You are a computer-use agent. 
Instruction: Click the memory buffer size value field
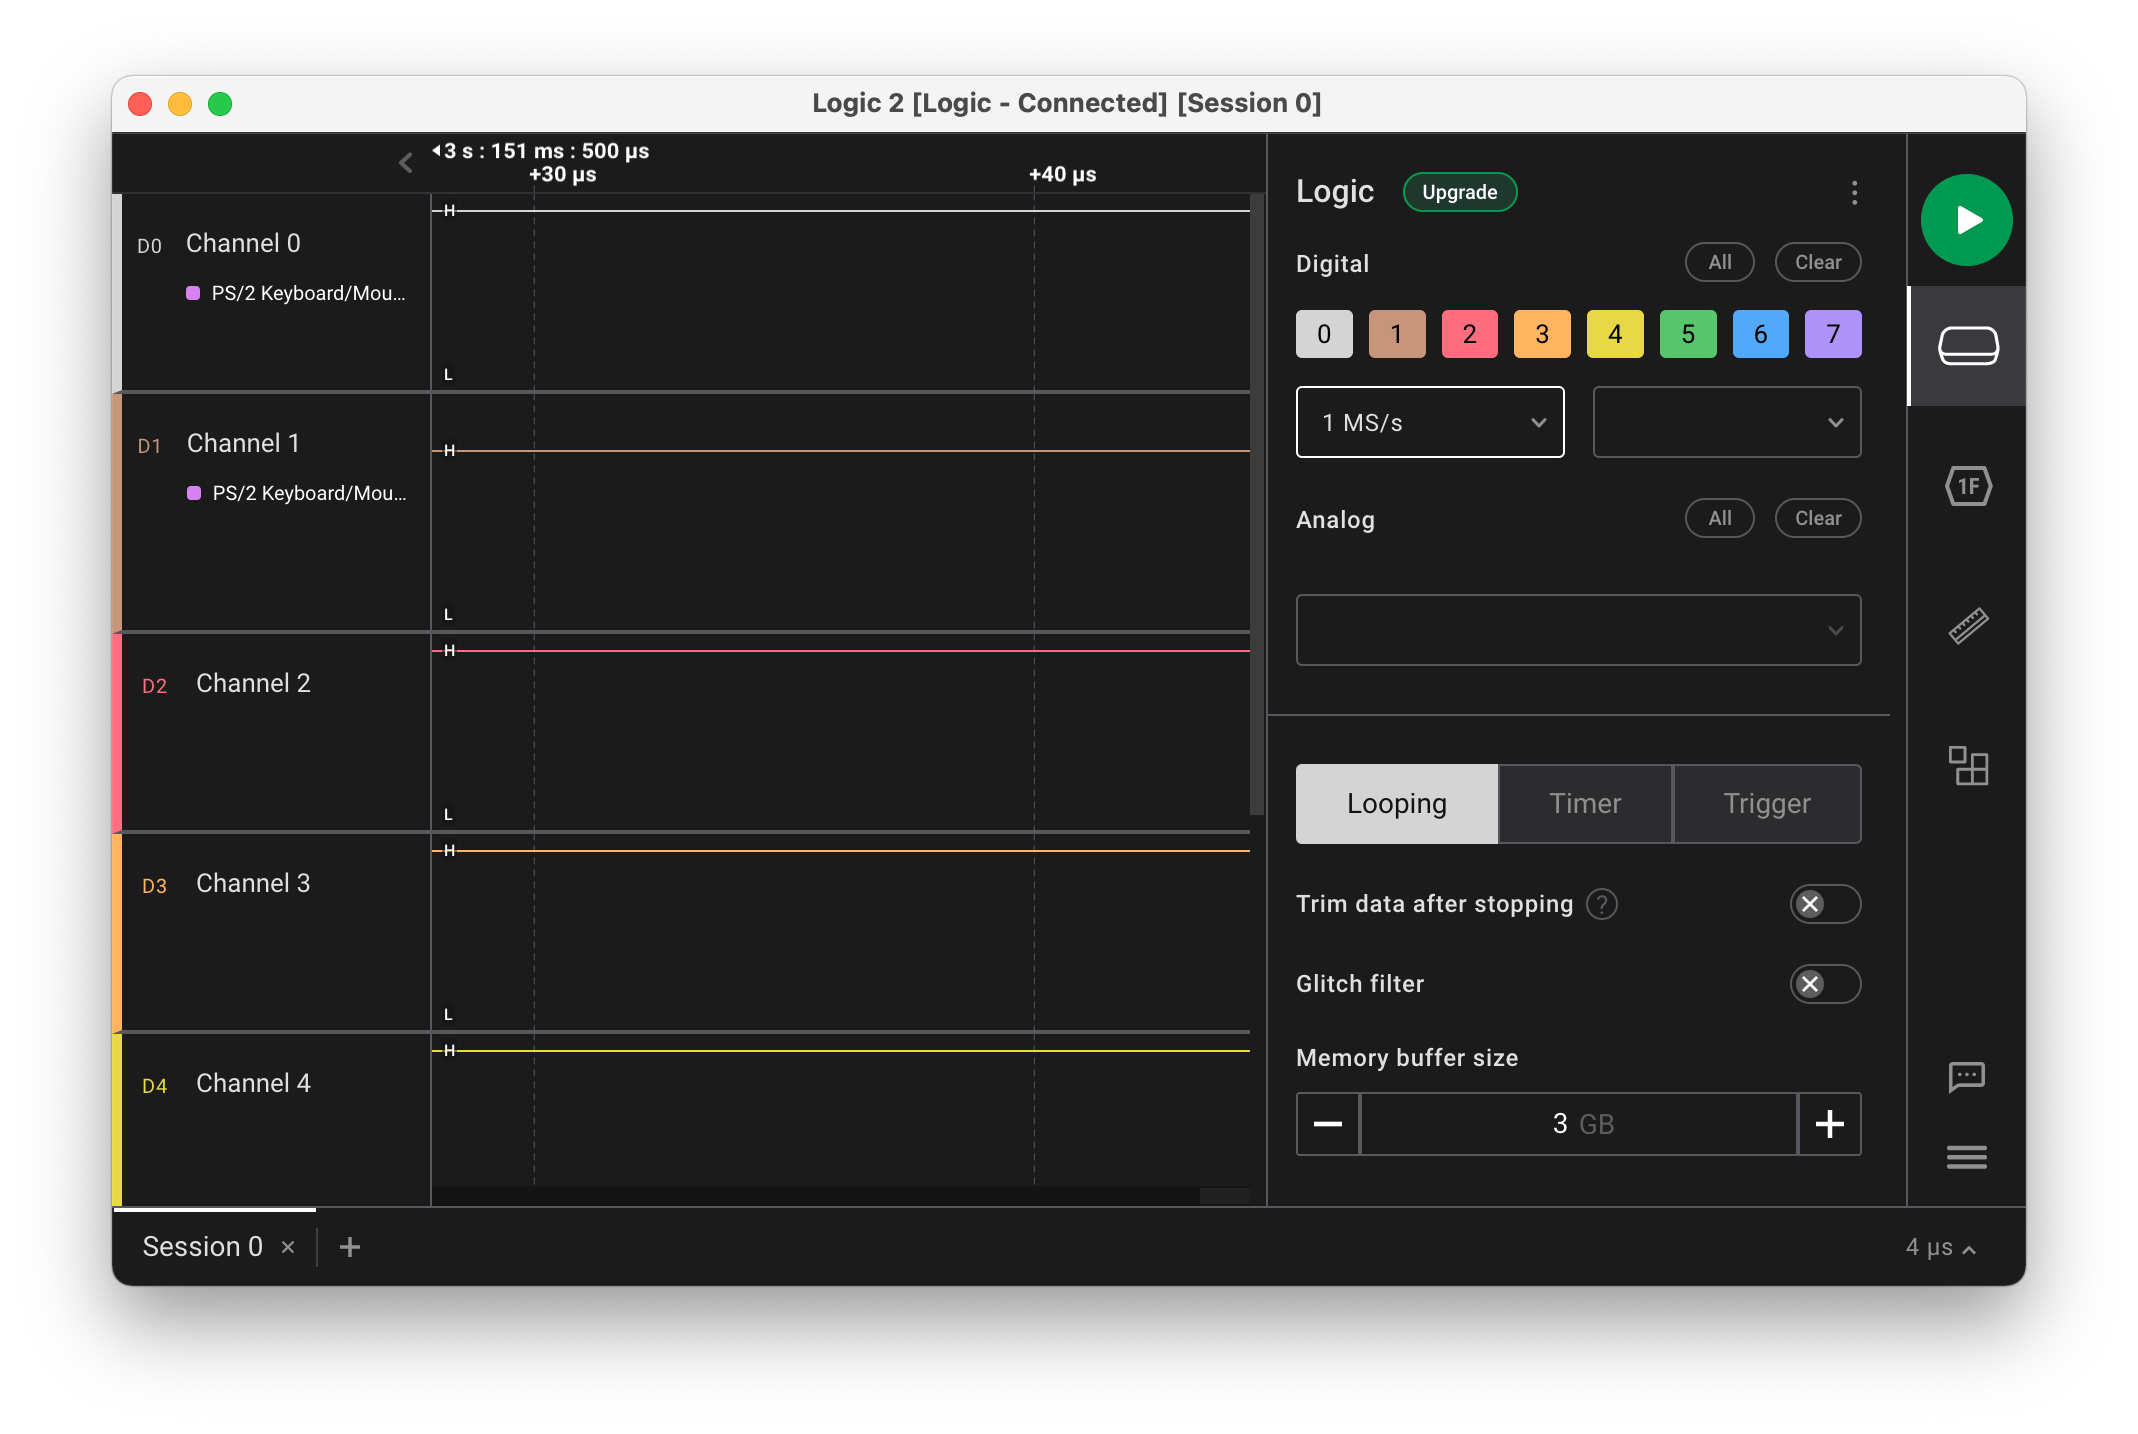1579,1124
